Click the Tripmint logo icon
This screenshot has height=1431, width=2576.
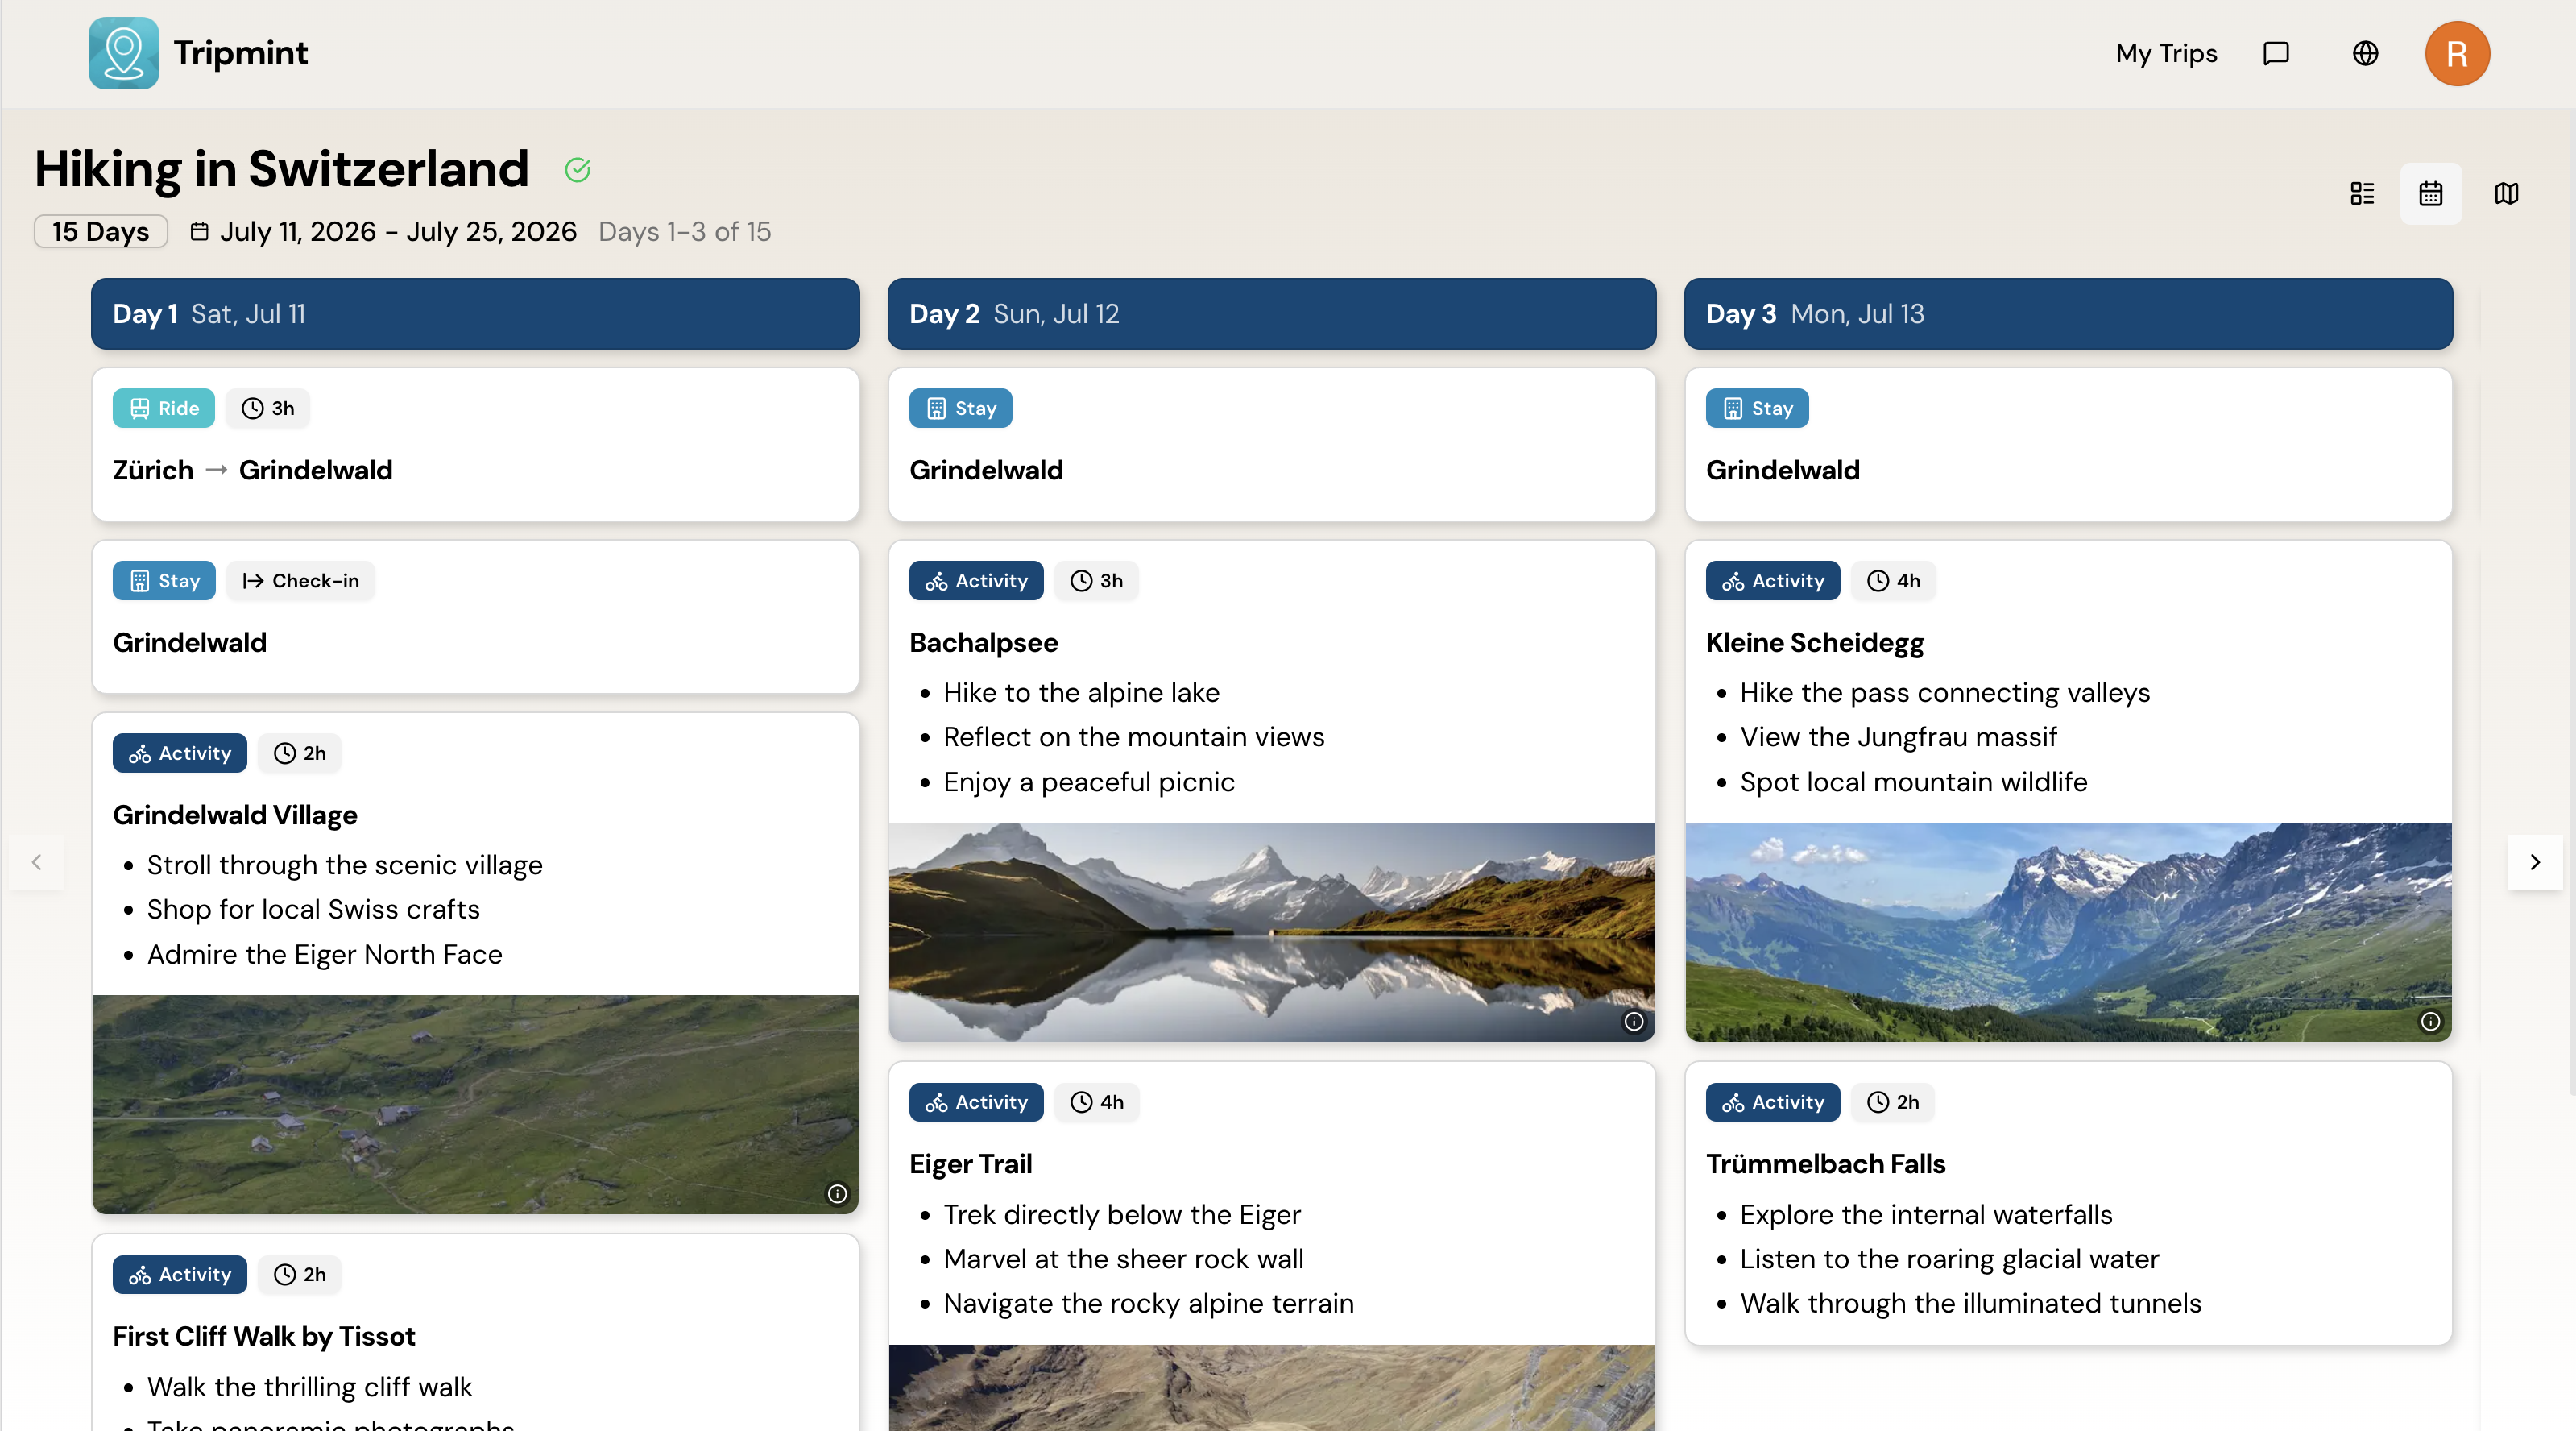(x=123, y=53)
